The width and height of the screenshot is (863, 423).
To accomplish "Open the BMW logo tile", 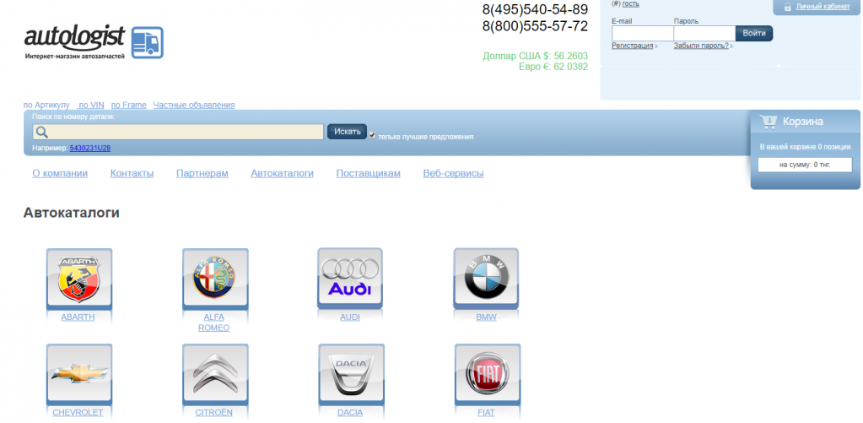I will [x=485, y=279].
